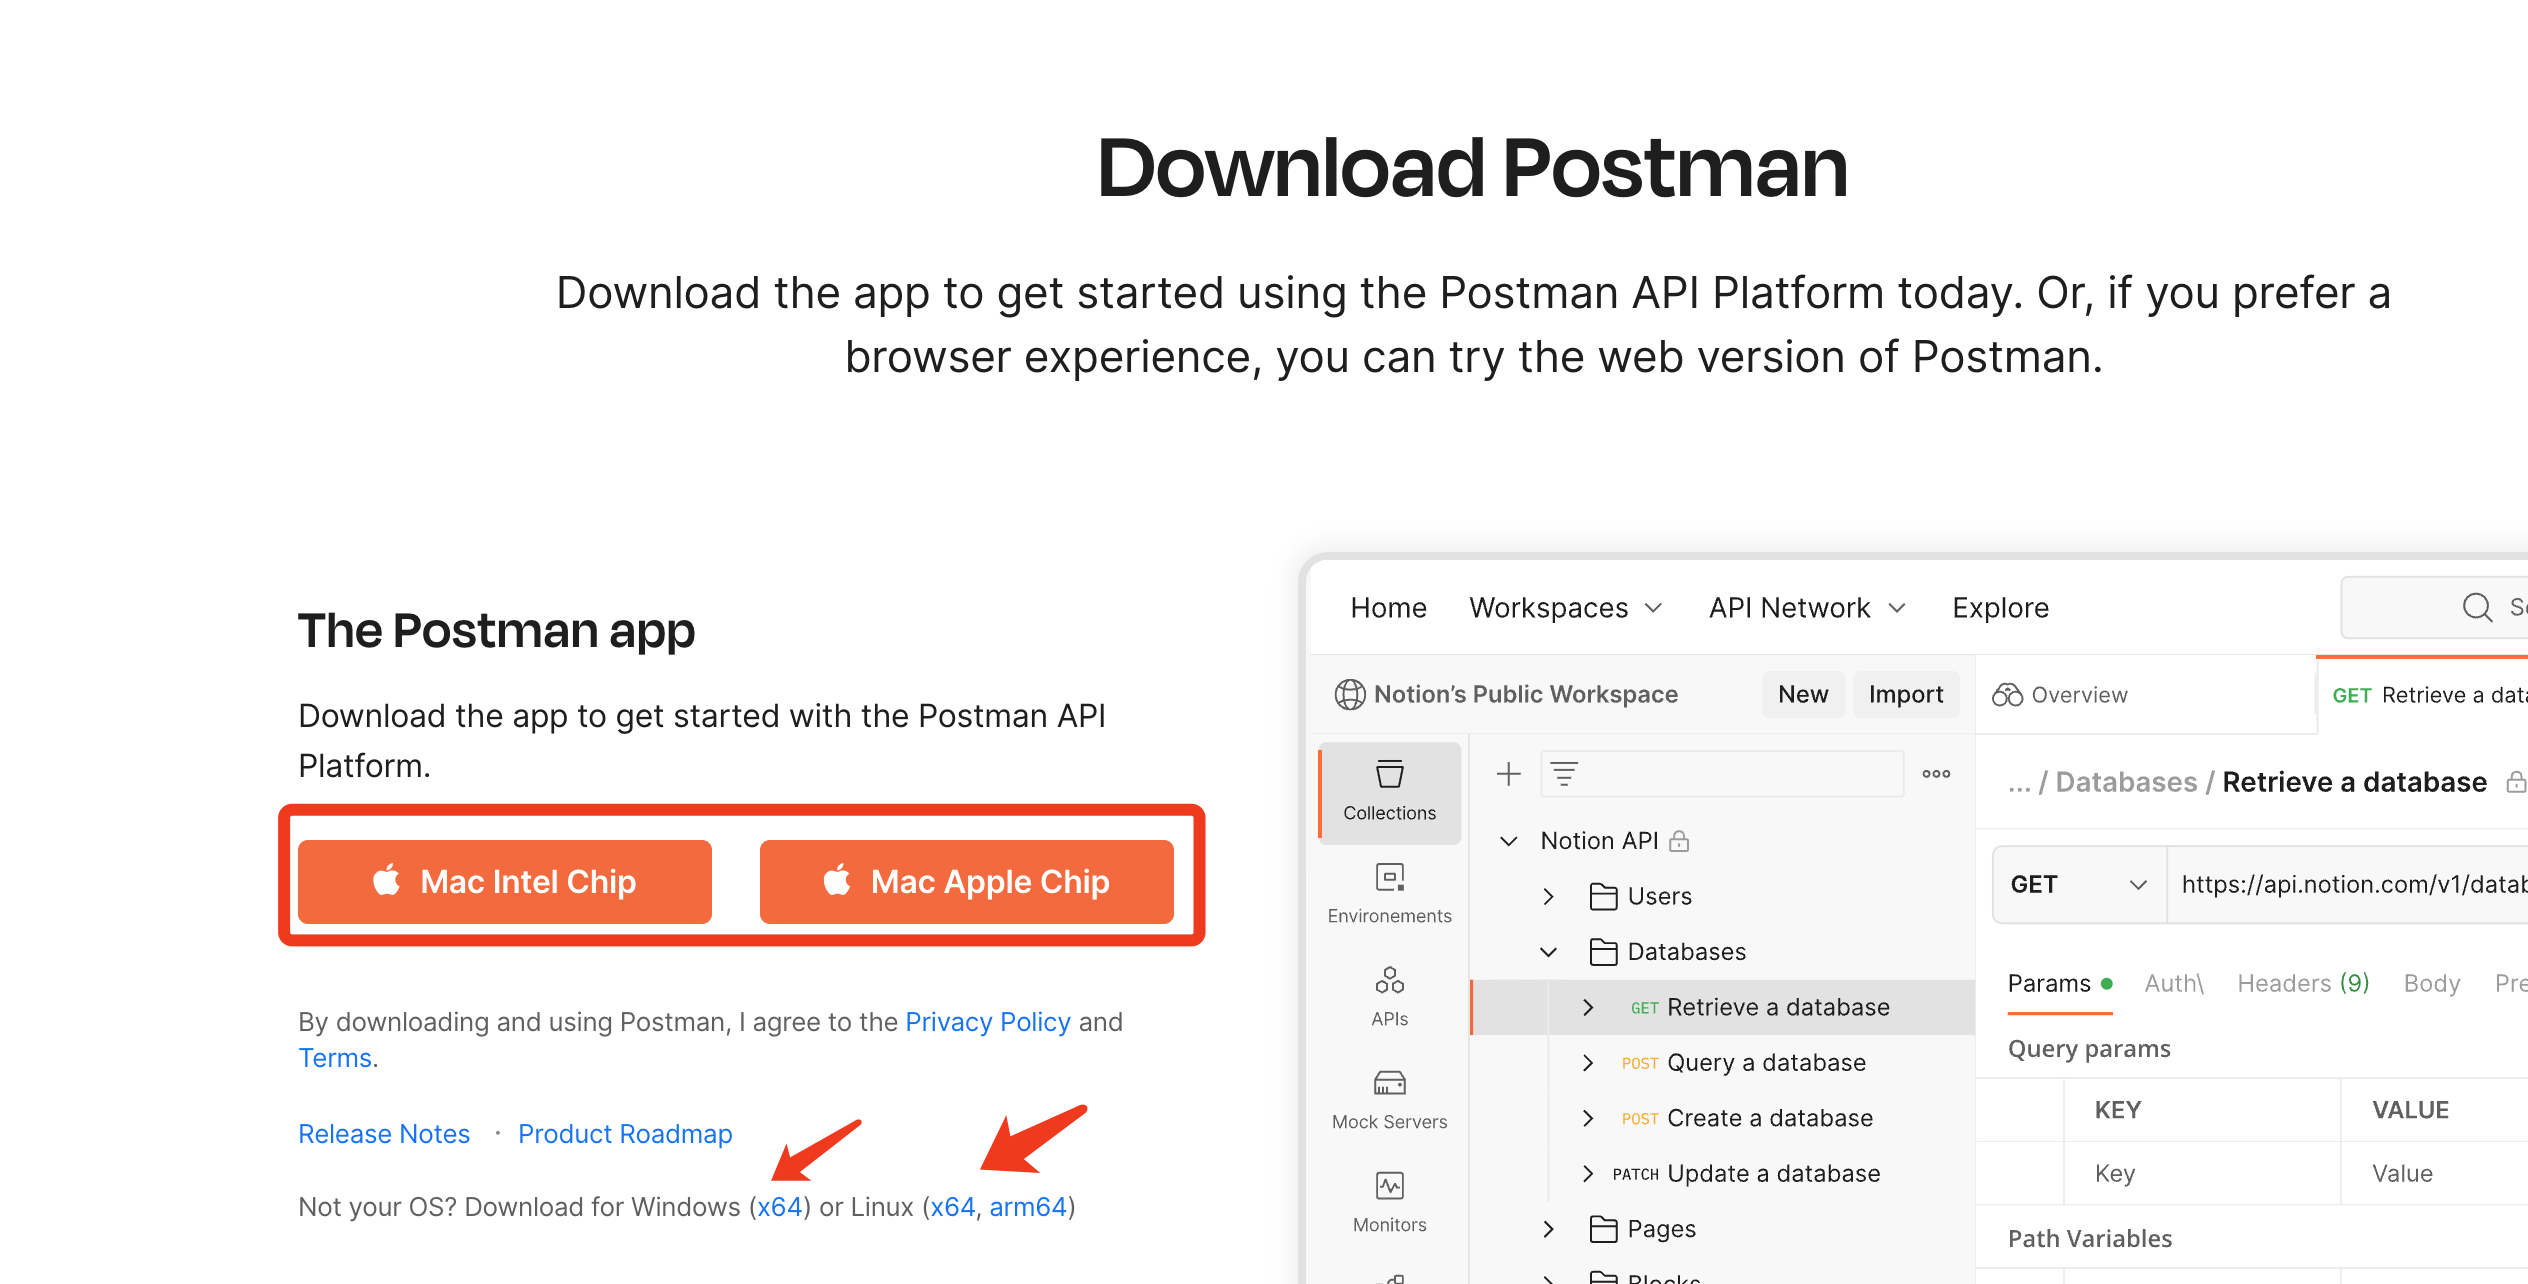Download Postman for Mac Intel Chip
This screenshot has height=1284, width=2528.
point(506,881)
